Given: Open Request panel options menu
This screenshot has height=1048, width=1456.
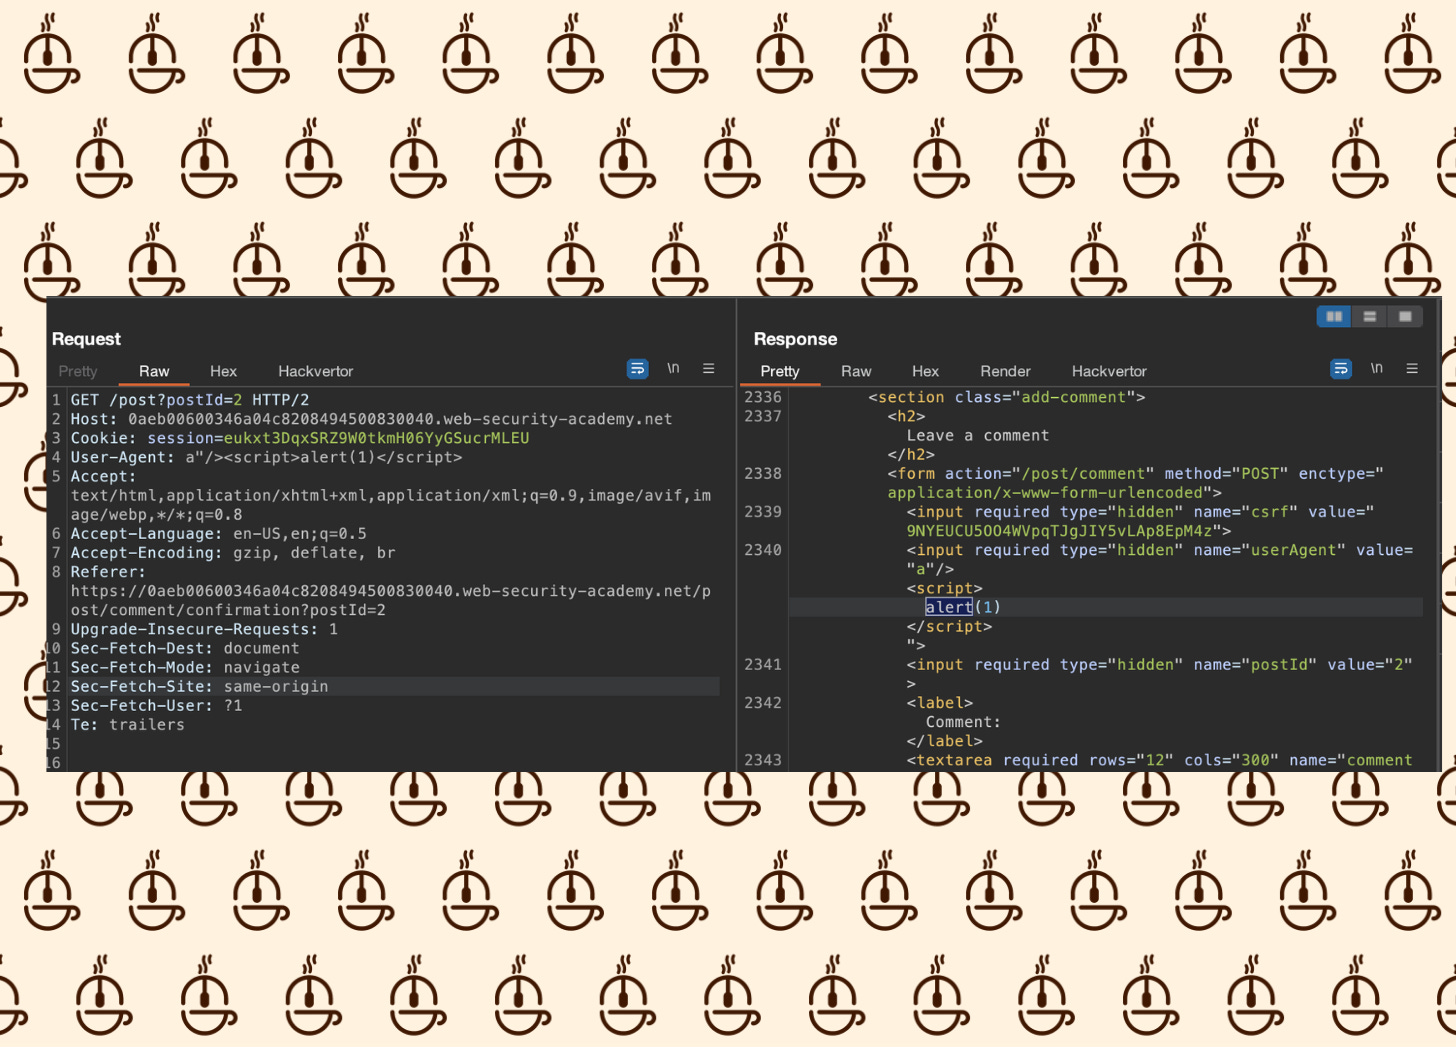Looking at the screenshot, I should [x=708, y=369].
